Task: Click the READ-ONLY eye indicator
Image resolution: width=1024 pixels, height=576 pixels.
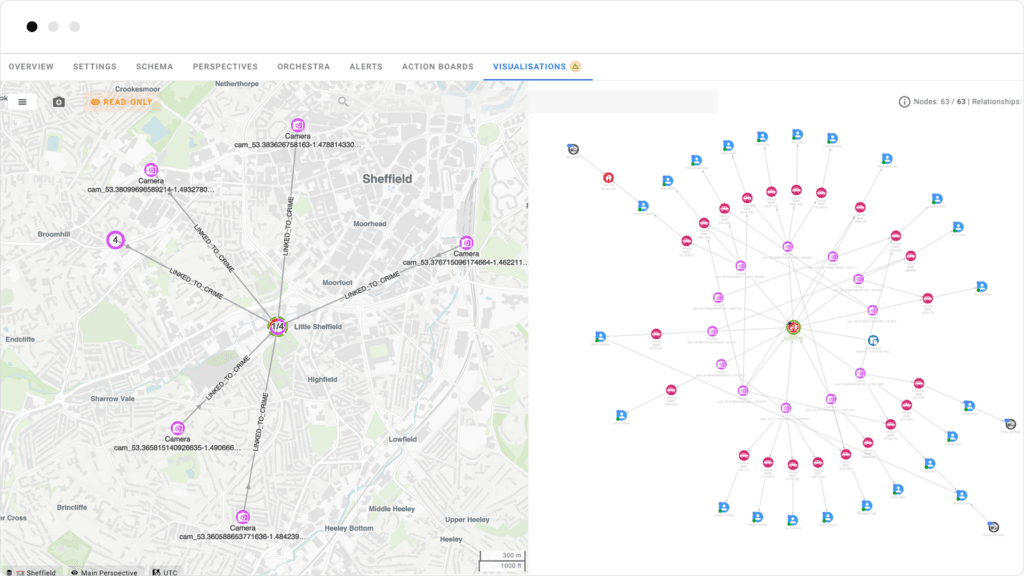Action: coord(94,101)
